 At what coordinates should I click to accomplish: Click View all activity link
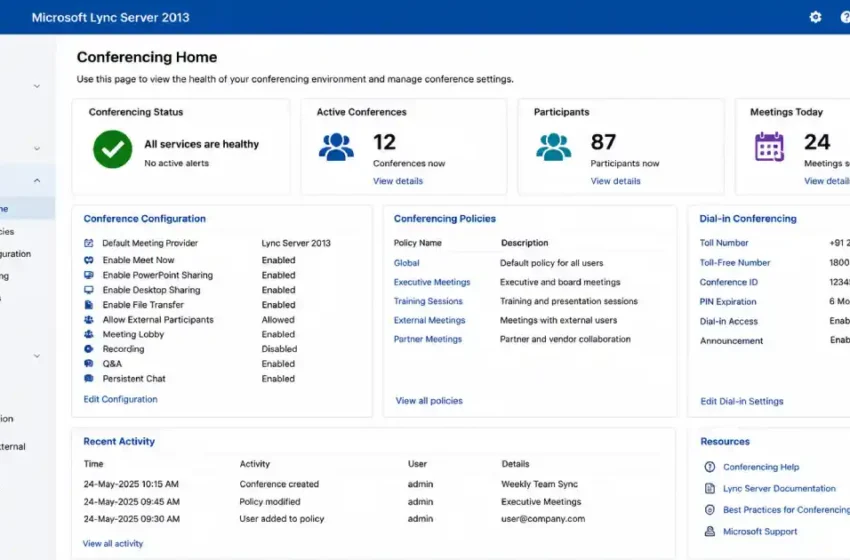tap(113, 543)
